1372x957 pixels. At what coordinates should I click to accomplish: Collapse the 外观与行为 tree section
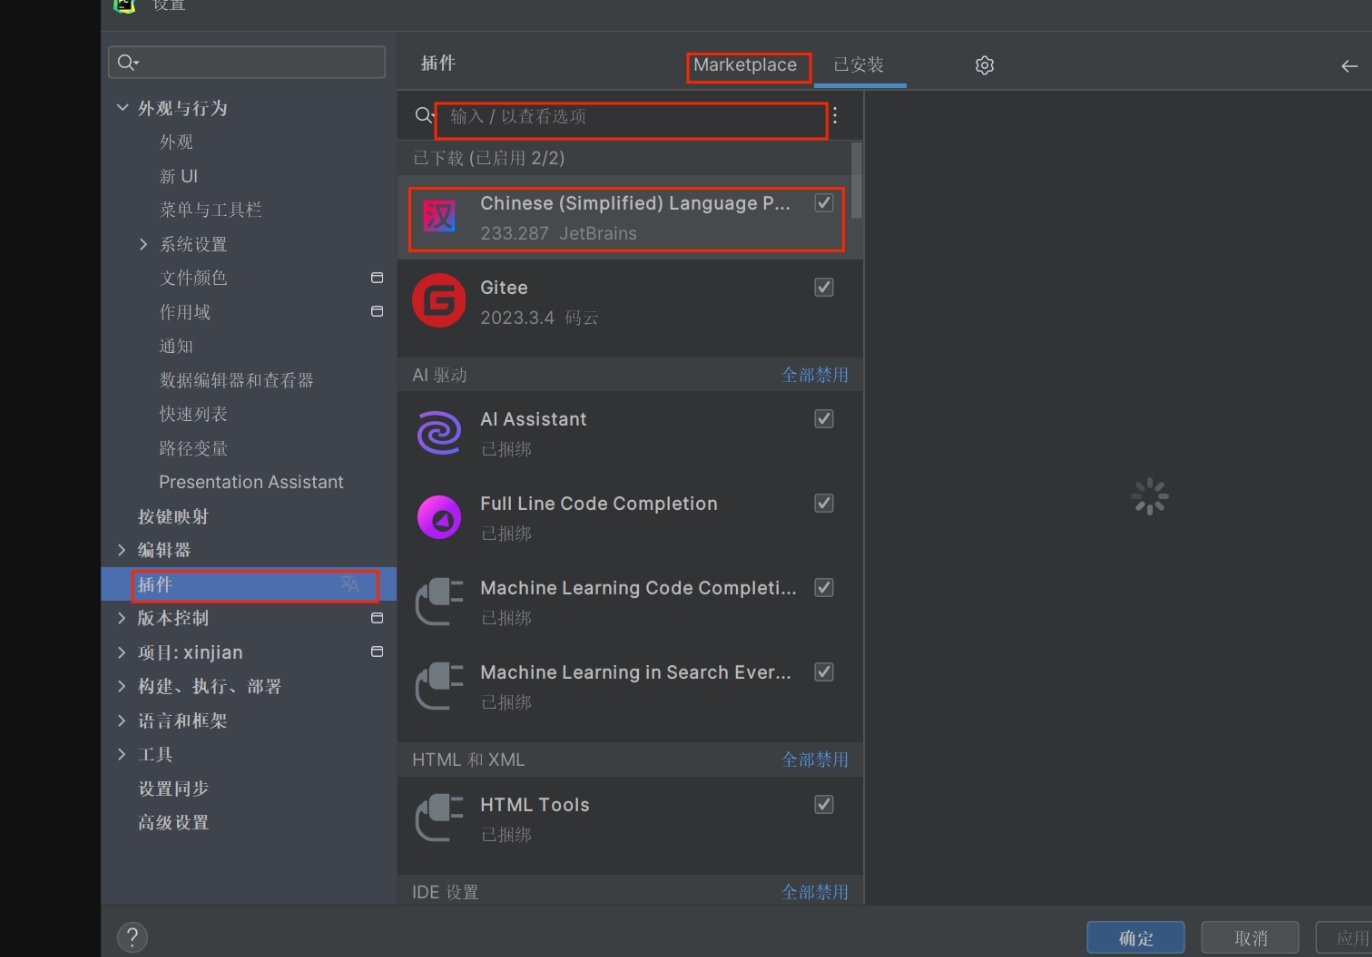pyautogui.click(x=122, y=107)
